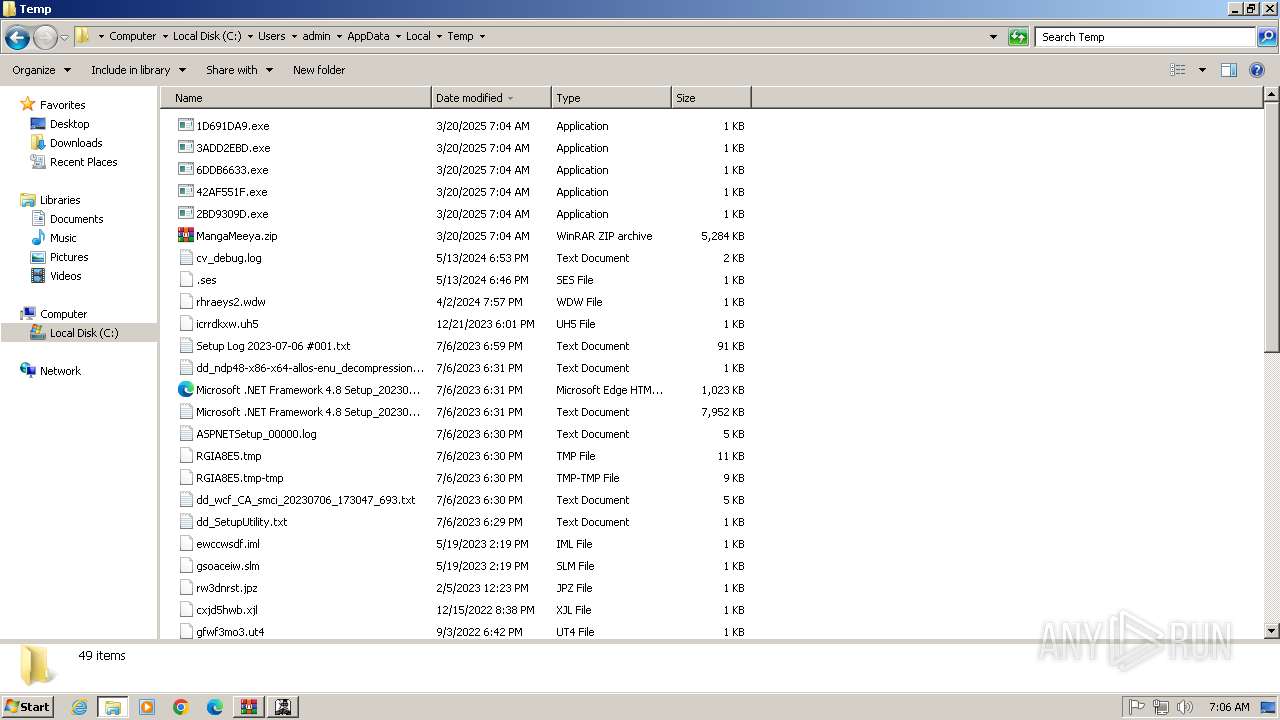Select Documents library in navigation pane
The image size is (1280, 720).
[x=67, y=219]
